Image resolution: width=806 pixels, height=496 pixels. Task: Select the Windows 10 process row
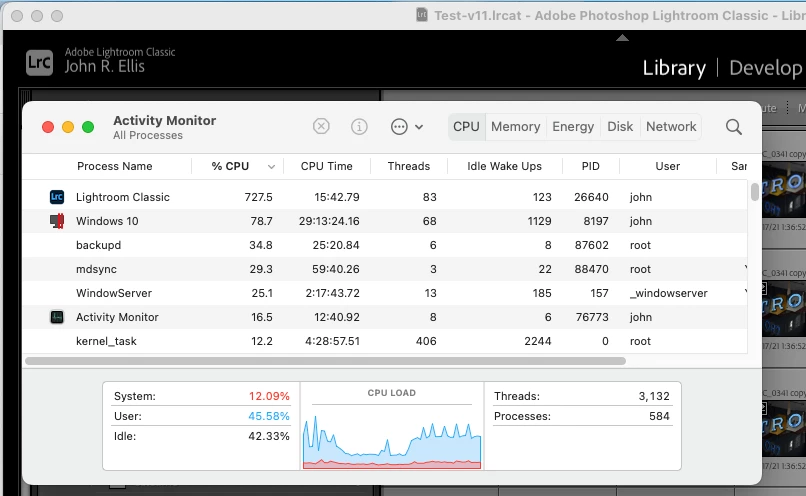pos(384,221)
